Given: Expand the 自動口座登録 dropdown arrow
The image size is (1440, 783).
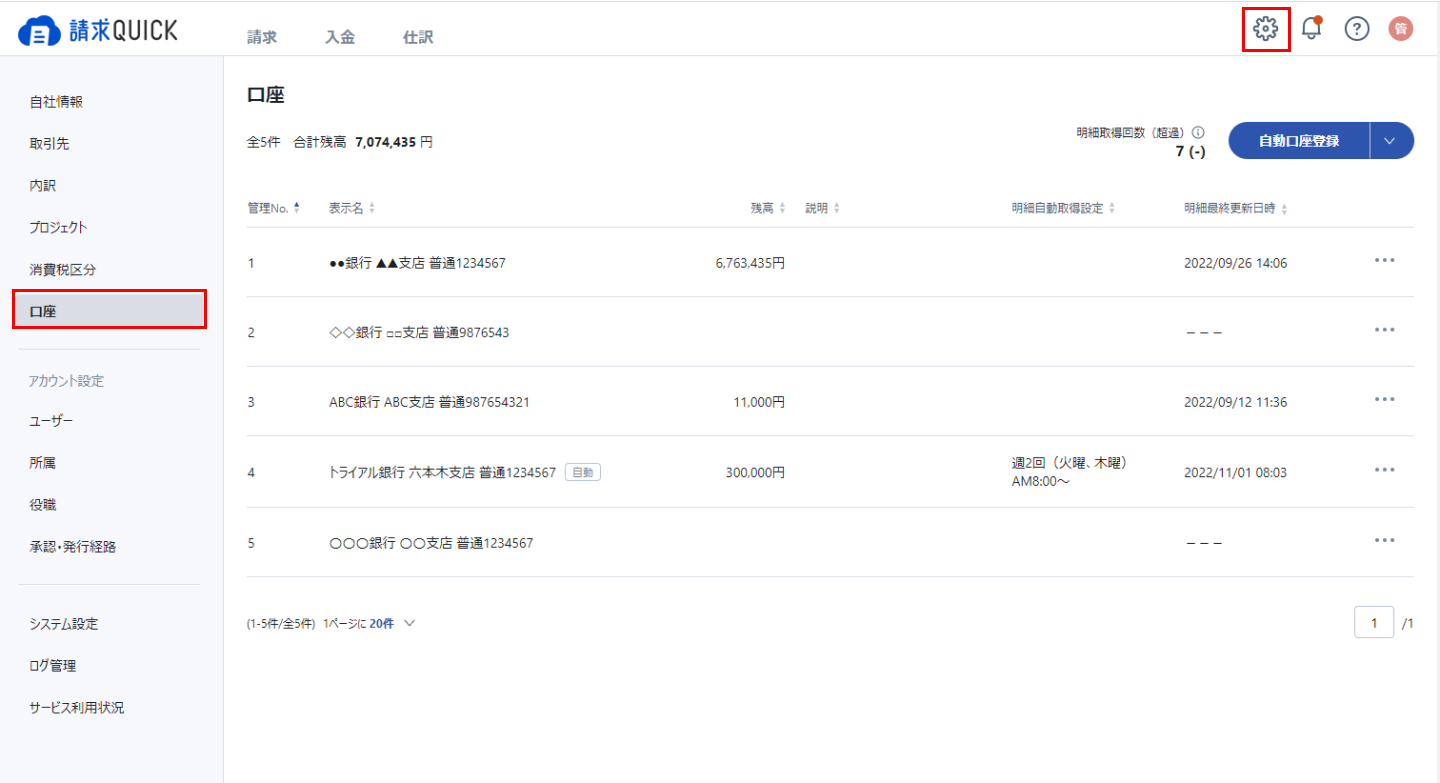Looking at the screenshot, I should [x=1390, y=141].
